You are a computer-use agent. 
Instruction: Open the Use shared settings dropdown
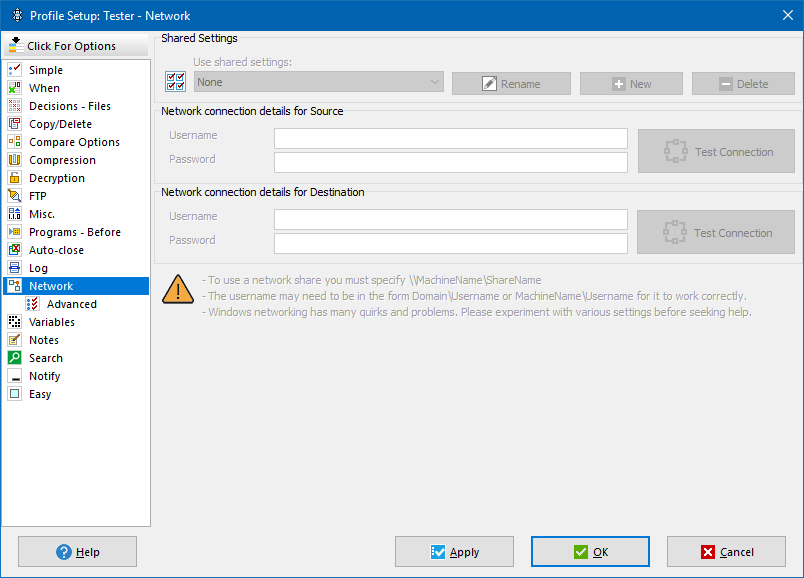[318, 83]
